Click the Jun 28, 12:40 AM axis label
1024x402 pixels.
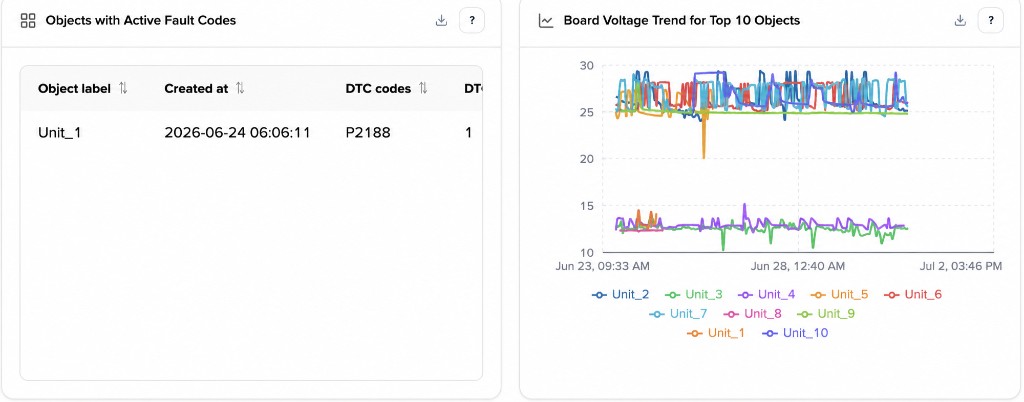pyautogui.click(x=798, y=266)
